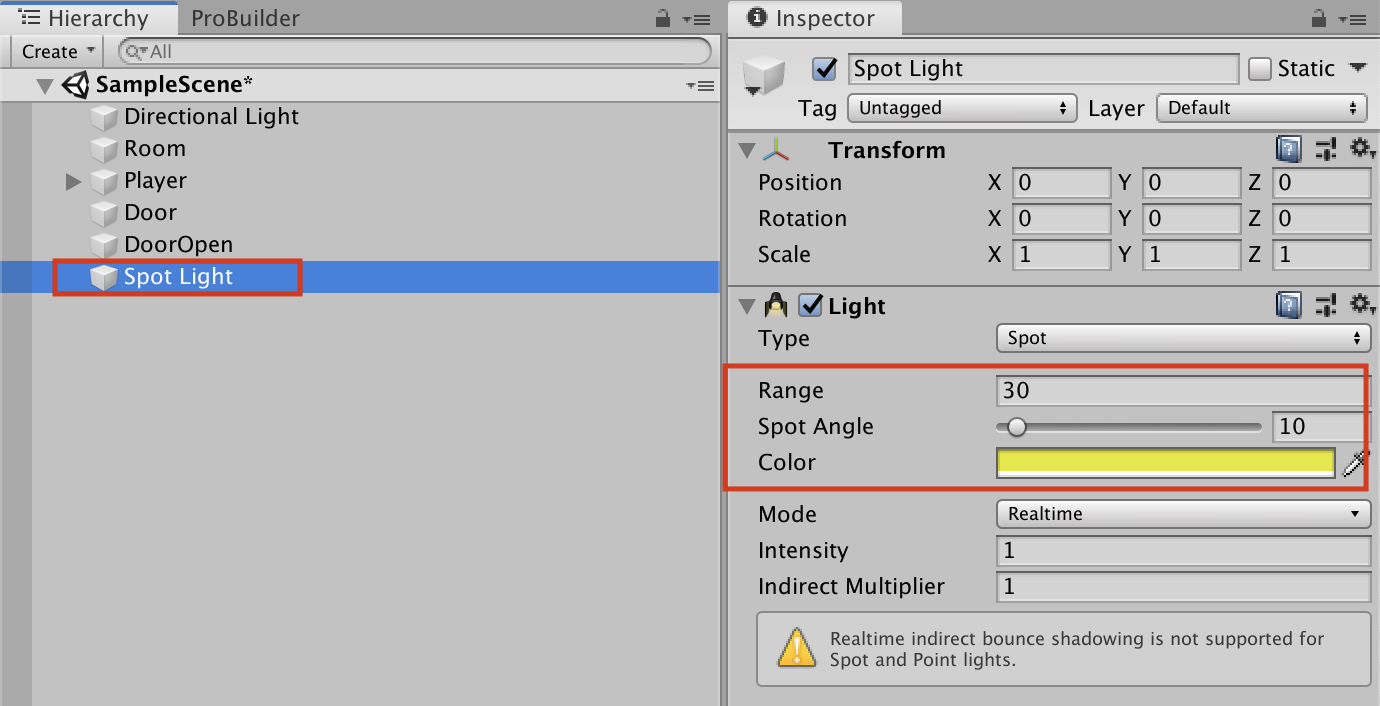Open the light Type dropdown
The width and height of the screenshot is (1380, 706).
pos(1182,338)
